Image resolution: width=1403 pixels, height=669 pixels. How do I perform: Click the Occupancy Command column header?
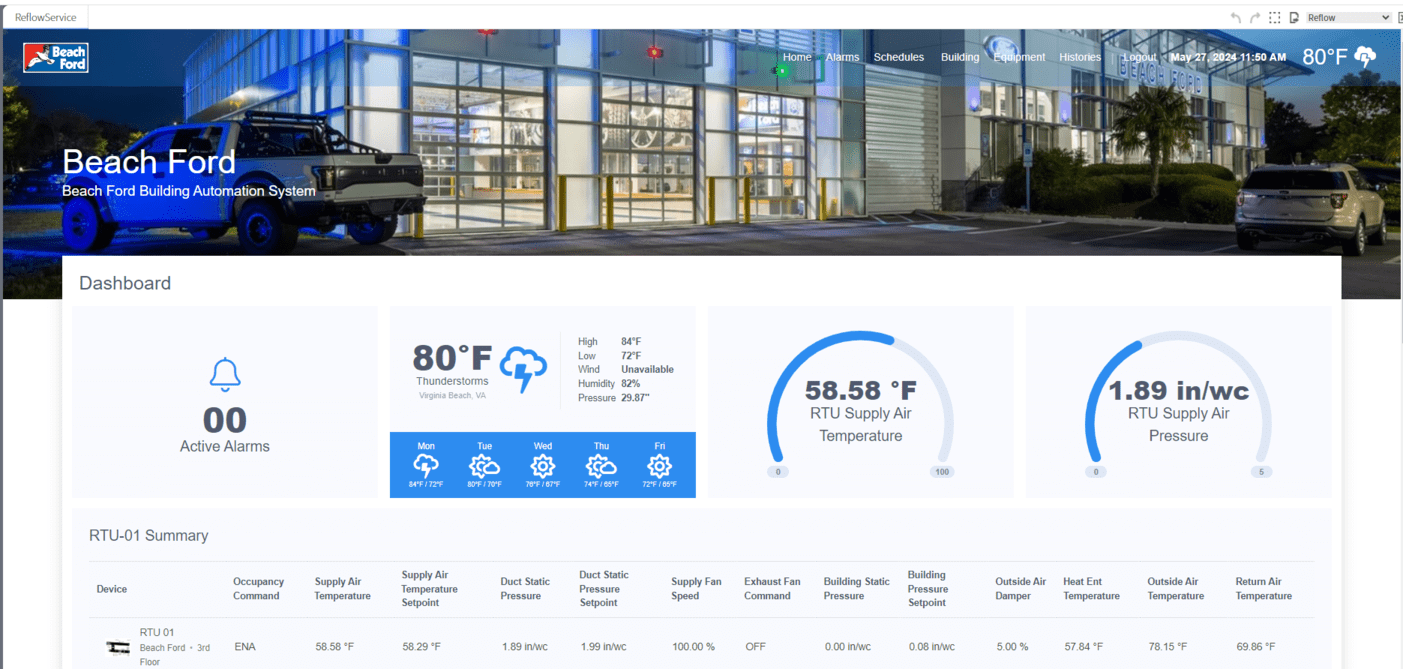tap(259, 588)
